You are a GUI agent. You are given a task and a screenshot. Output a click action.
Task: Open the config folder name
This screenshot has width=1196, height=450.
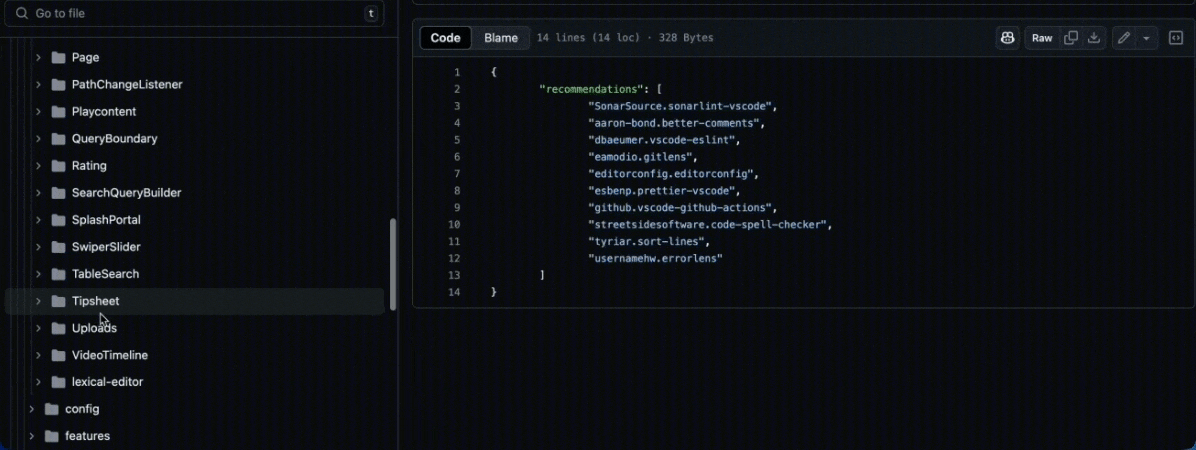[x=82, y=409]
